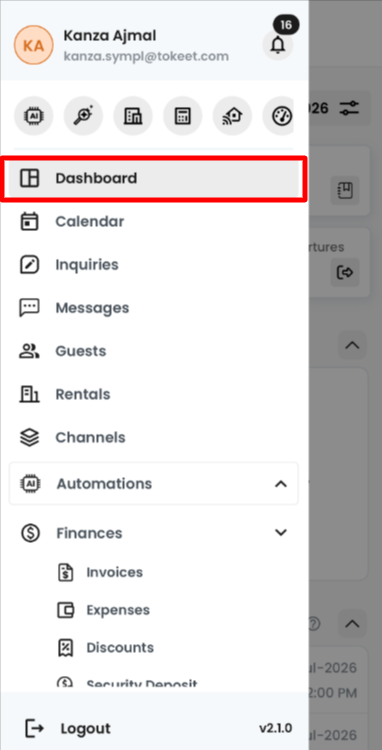Open the magnifier sparkle shortcut icon
This screenshot has width=382, height=750.
(x=83, y=116)
